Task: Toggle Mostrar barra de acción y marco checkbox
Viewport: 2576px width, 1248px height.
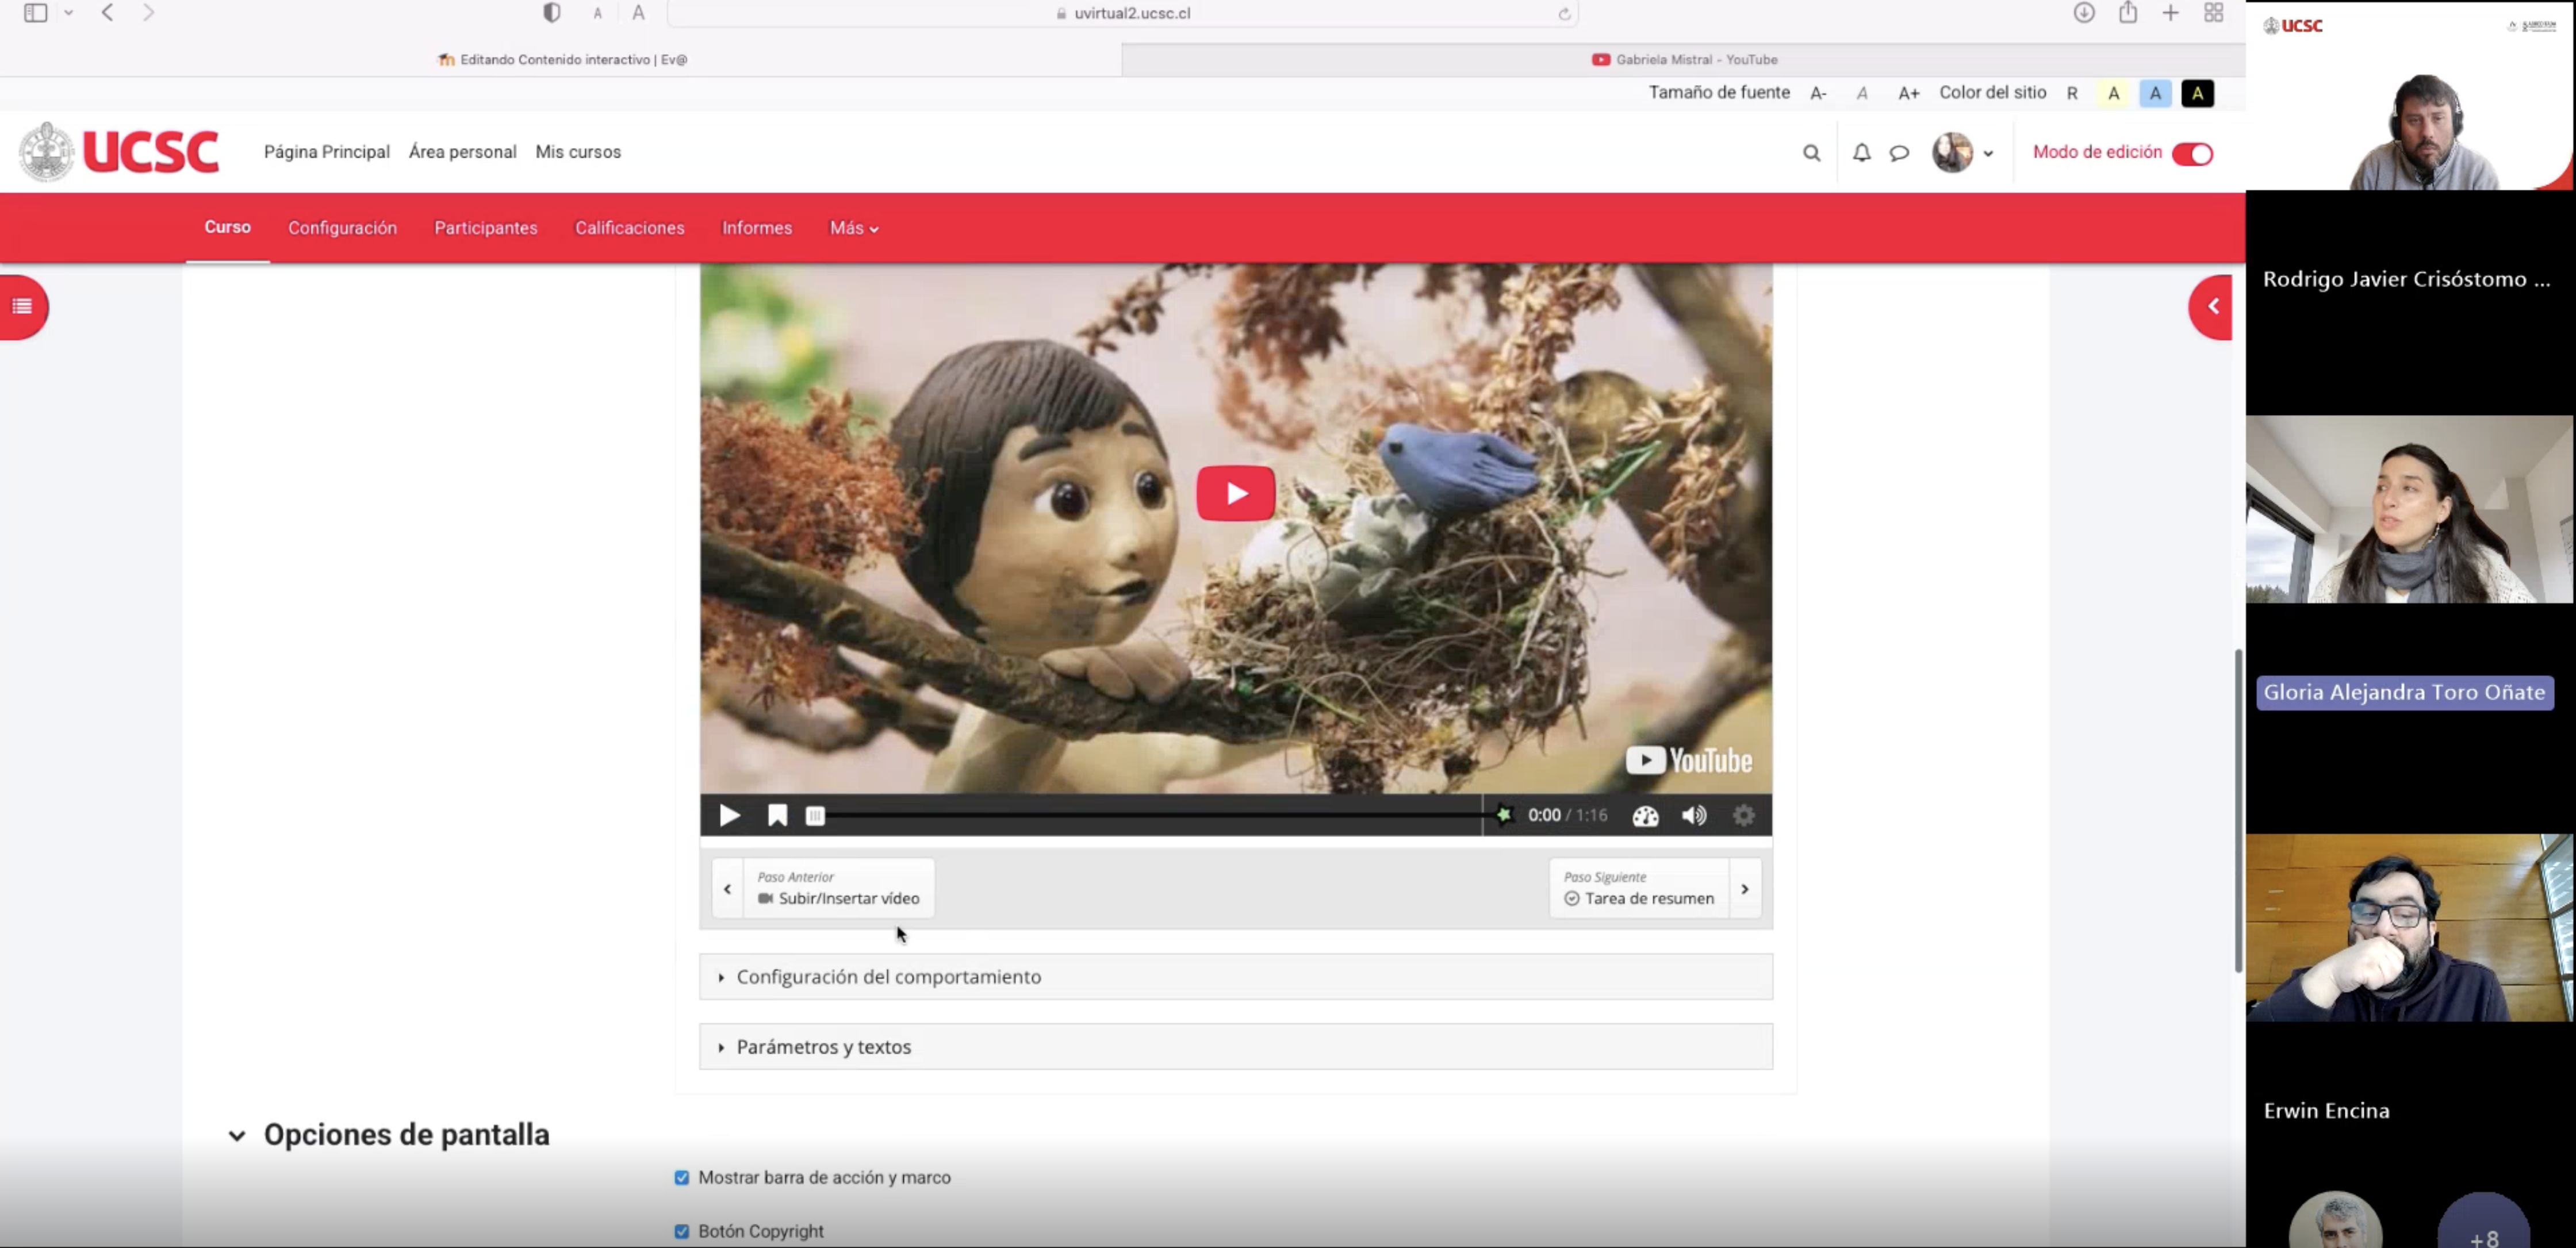Action: pos(681,1178)
